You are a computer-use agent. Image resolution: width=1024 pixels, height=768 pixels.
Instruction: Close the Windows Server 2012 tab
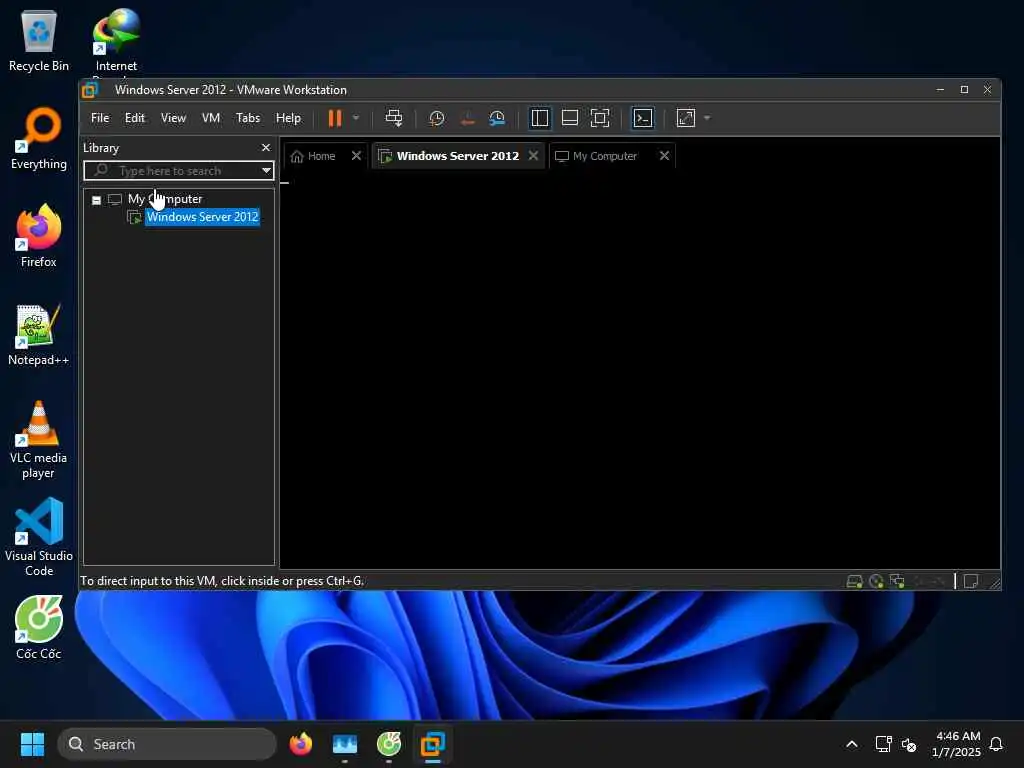coord(534,155)
